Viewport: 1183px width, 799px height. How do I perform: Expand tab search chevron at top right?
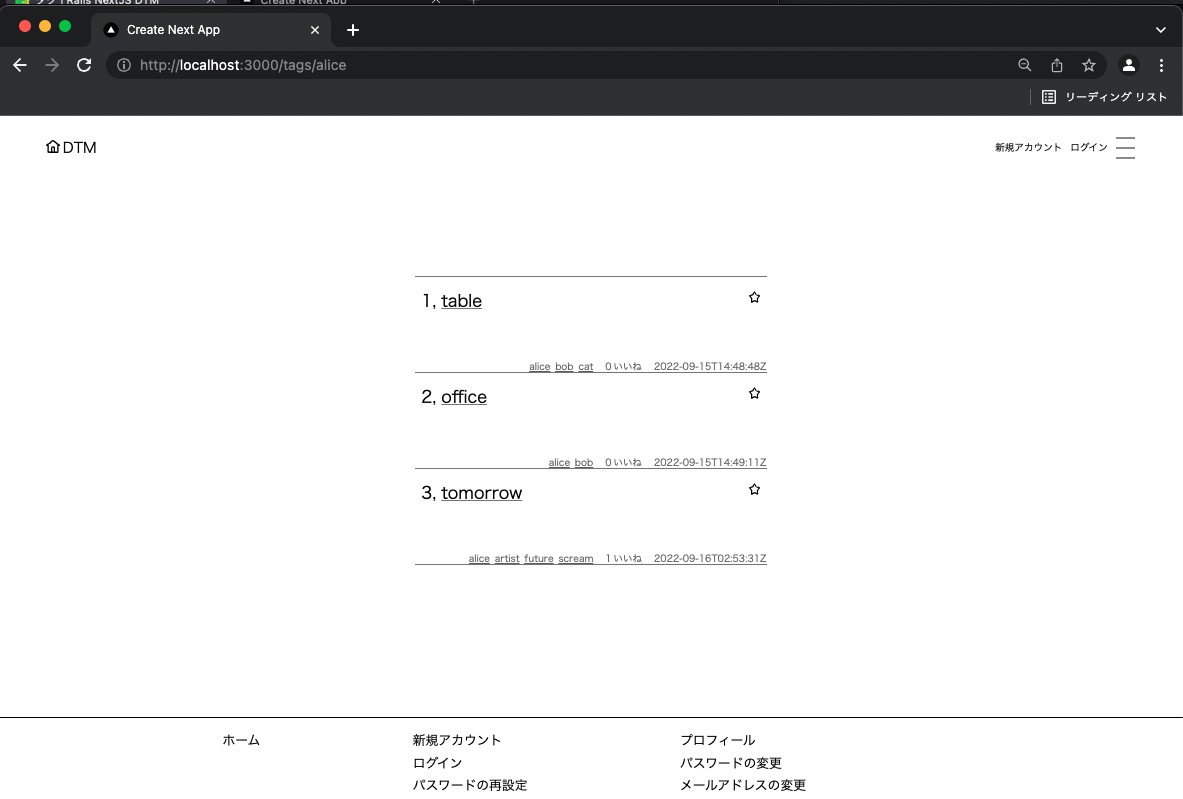(x=1161, y=30)
